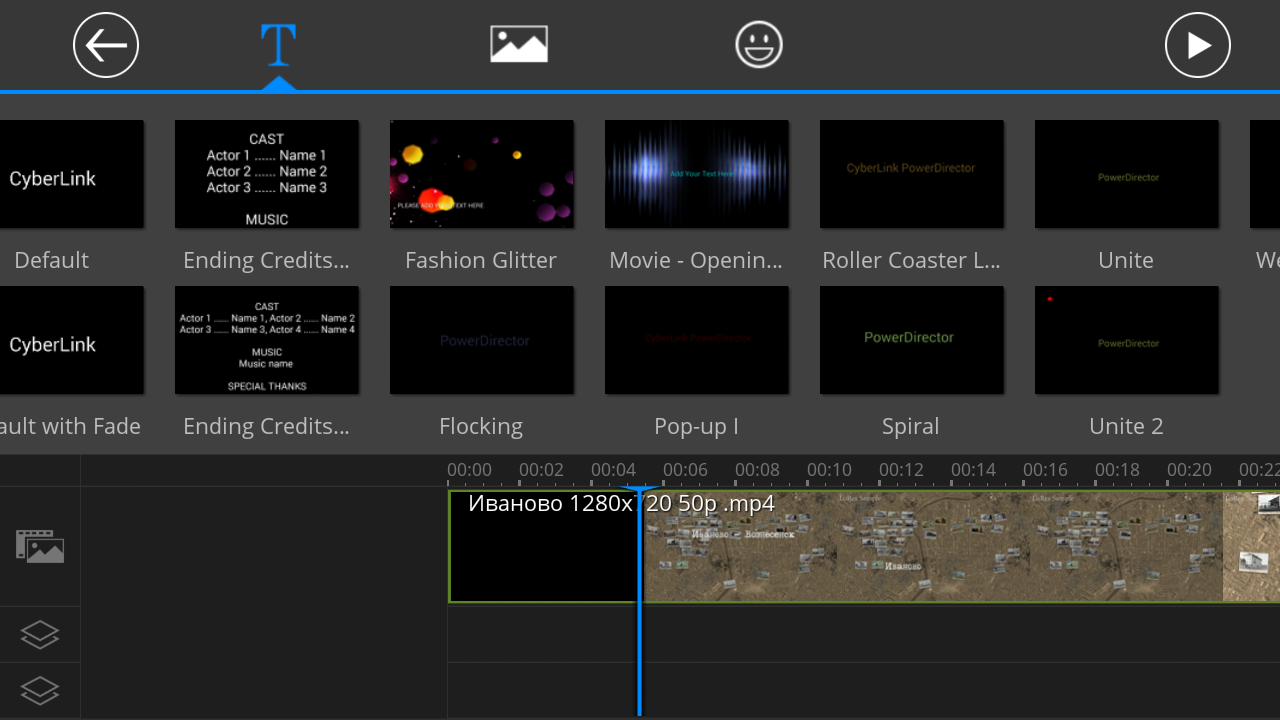The image size is (1280, 720).
Task: Choose the Unite 2 title template
Action: pyautogui.click(x=1127, y=341)
